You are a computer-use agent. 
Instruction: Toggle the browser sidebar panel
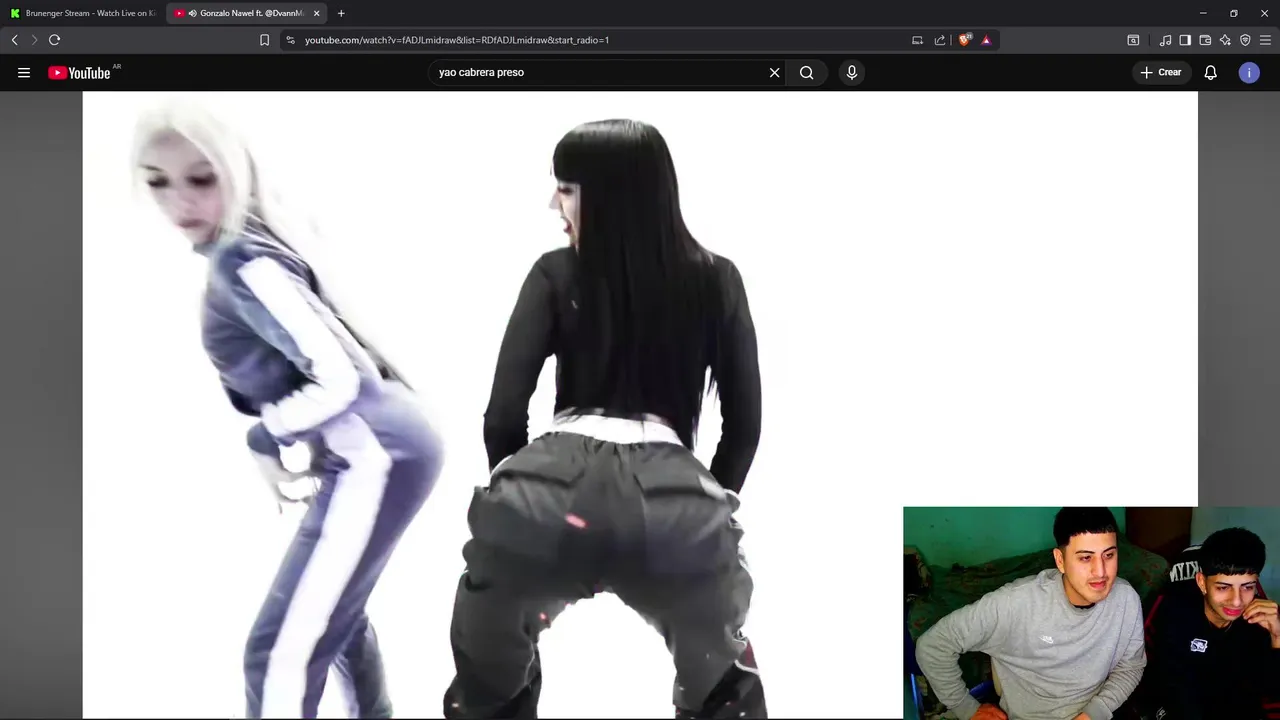[x=1185, y=40]
